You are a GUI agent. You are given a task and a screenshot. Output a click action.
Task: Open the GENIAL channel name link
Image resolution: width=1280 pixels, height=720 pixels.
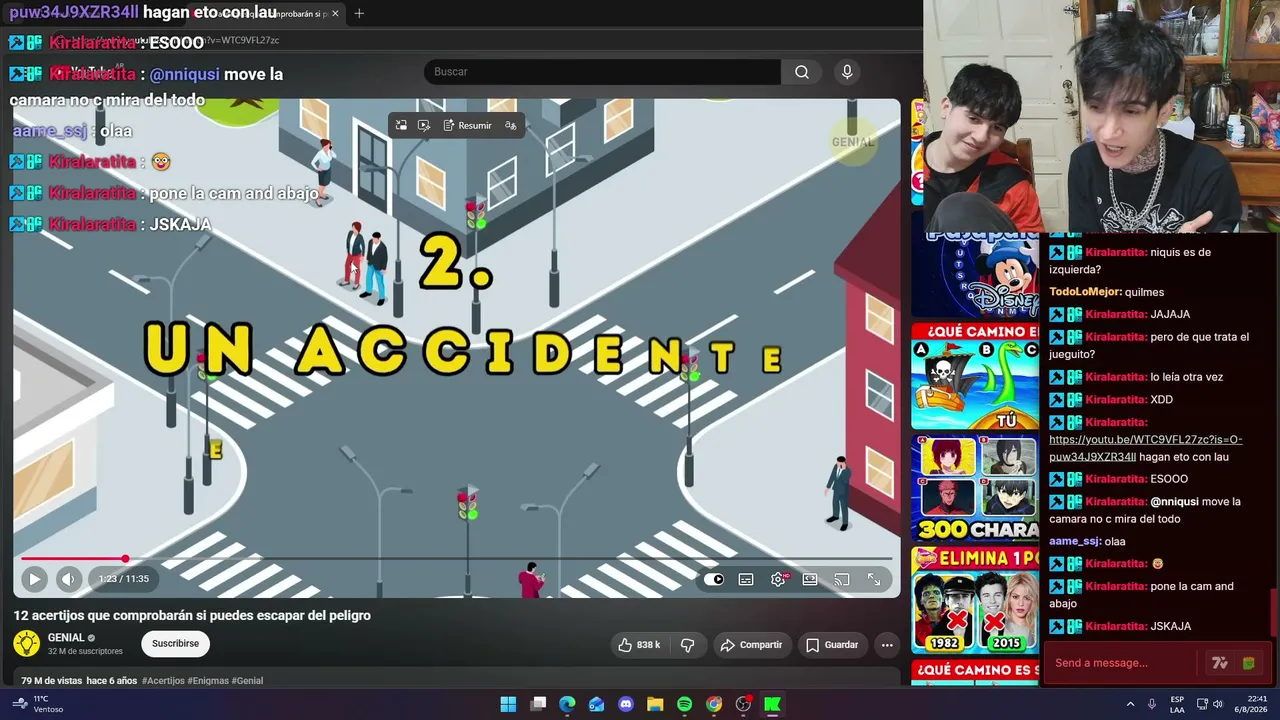66,638
